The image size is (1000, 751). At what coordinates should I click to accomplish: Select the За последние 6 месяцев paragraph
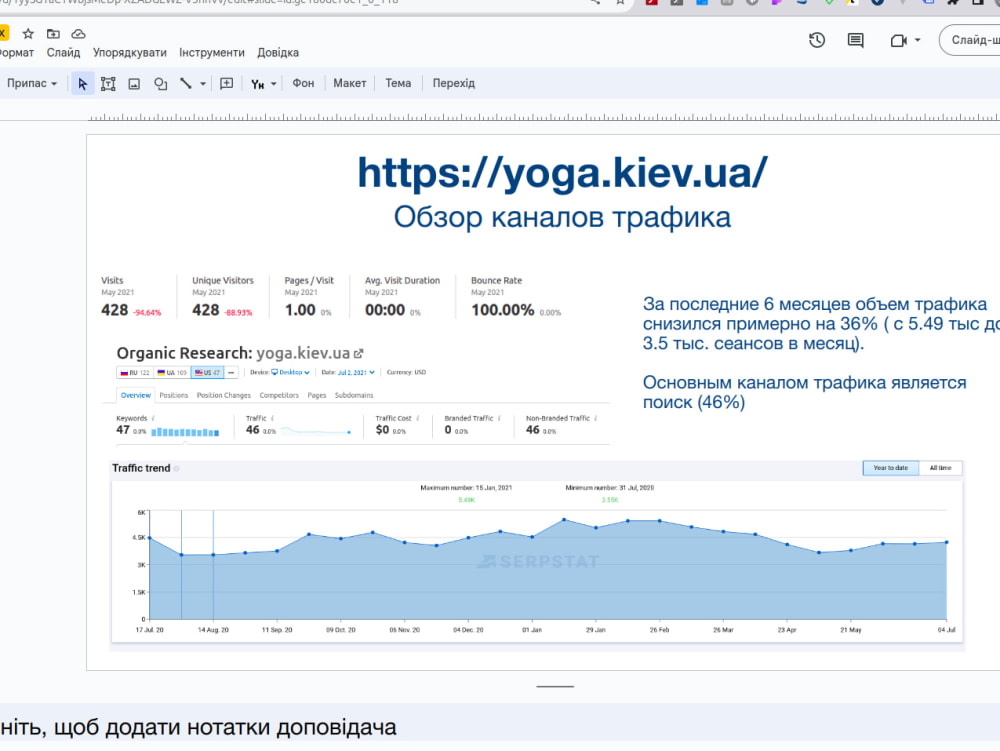[821, 324]
